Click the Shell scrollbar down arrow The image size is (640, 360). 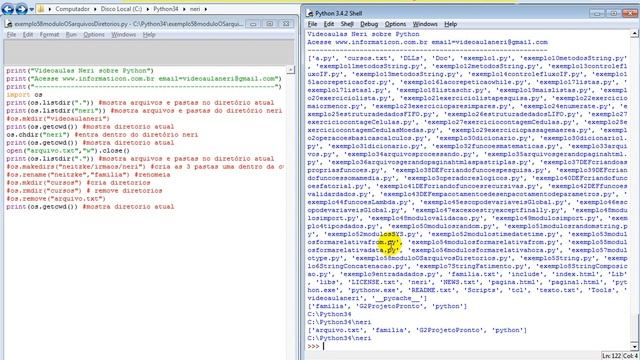pos(635,347)
